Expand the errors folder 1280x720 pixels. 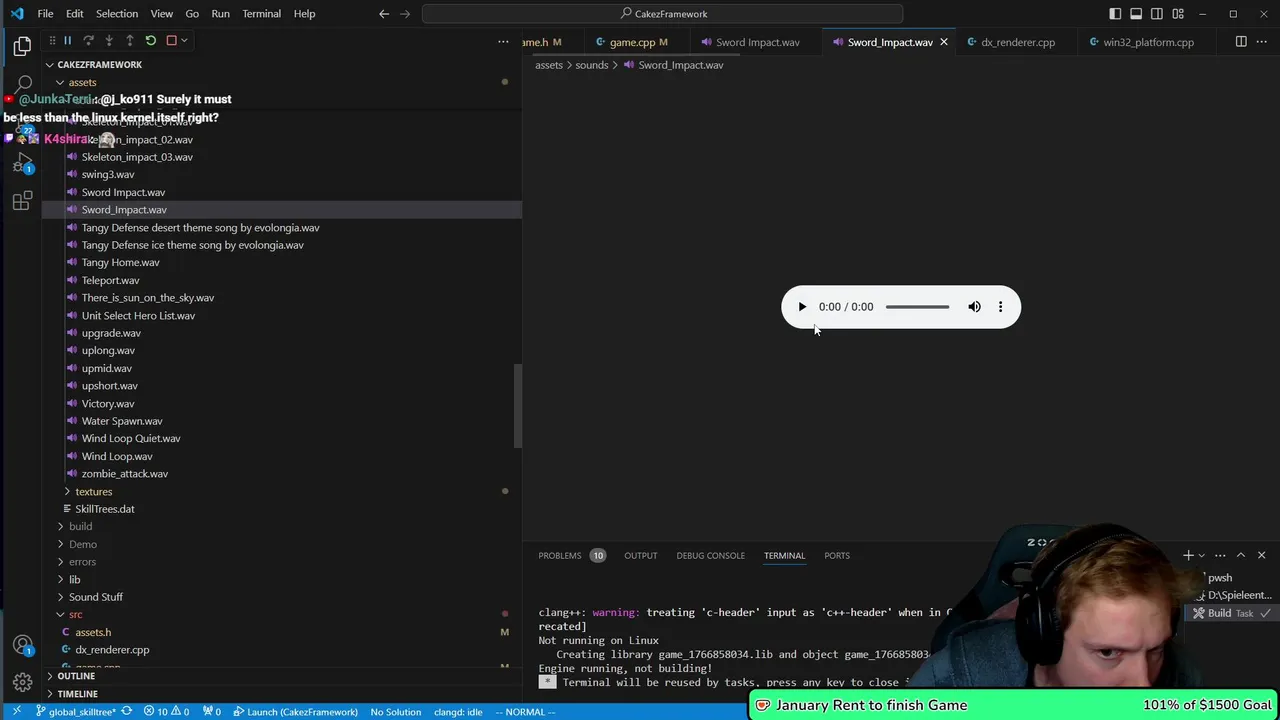click(x=82, y=562)
